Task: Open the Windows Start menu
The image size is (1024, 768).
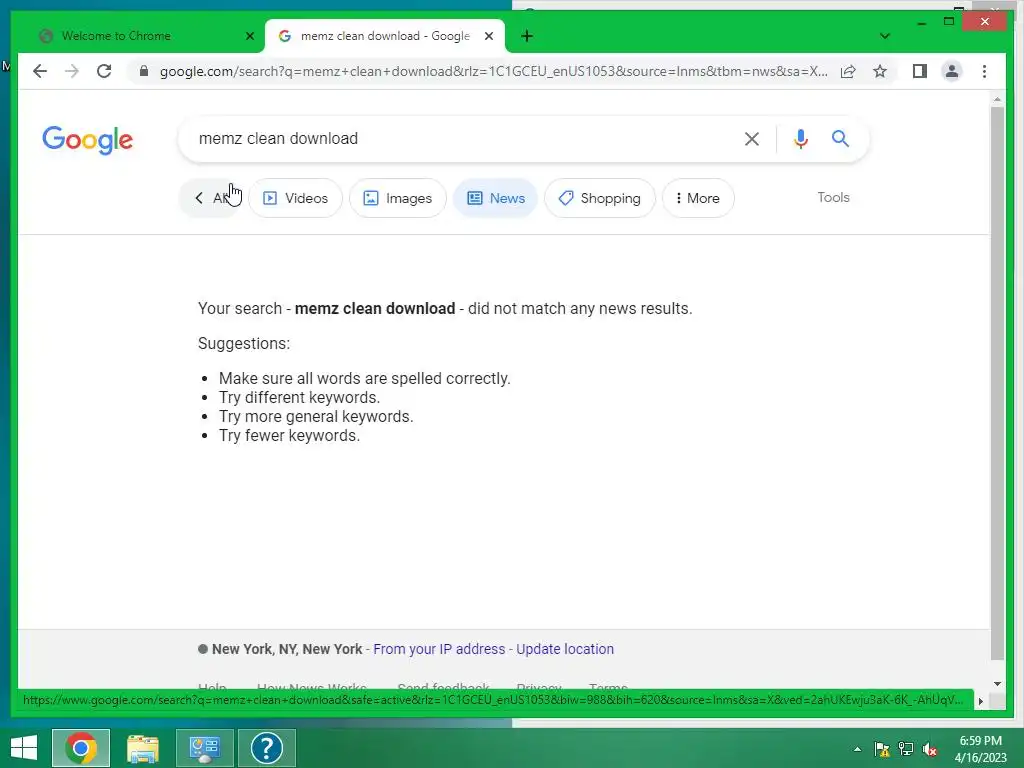Action: tap(24, 748)
